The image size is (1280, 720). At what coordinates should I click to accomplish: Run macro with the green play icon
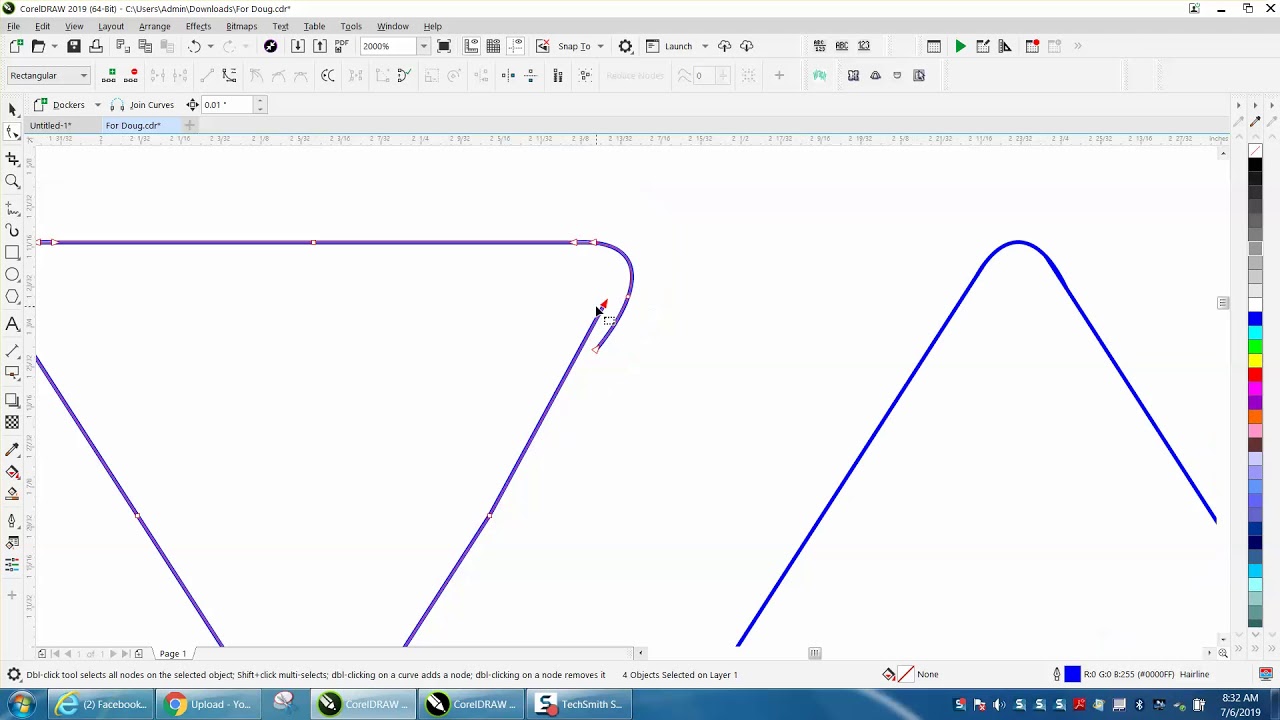(960, 46)
